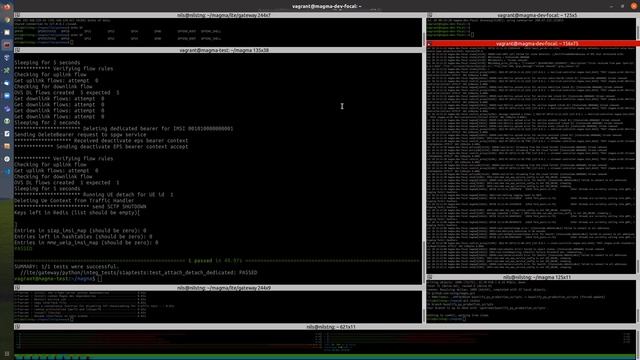Image resolution: width=640 pixels, height=360 pixels.
Task: Open the white round help icon in the dock
Action: coord(7,159)
